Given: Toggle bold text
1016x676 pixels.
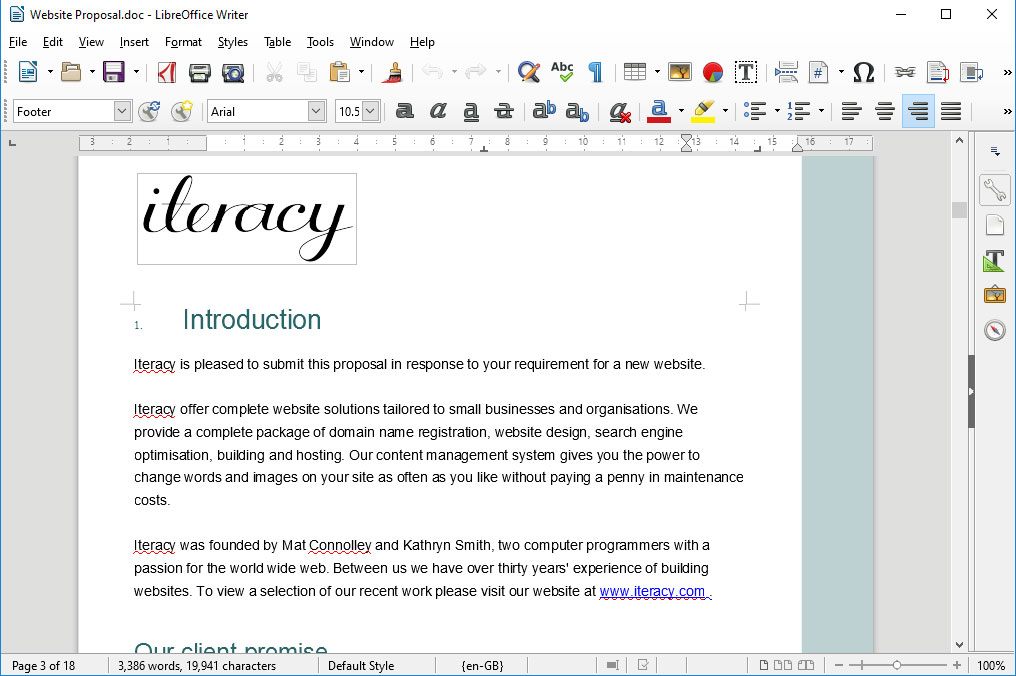Looking at the screenshot, I should (x=405, y=111).
